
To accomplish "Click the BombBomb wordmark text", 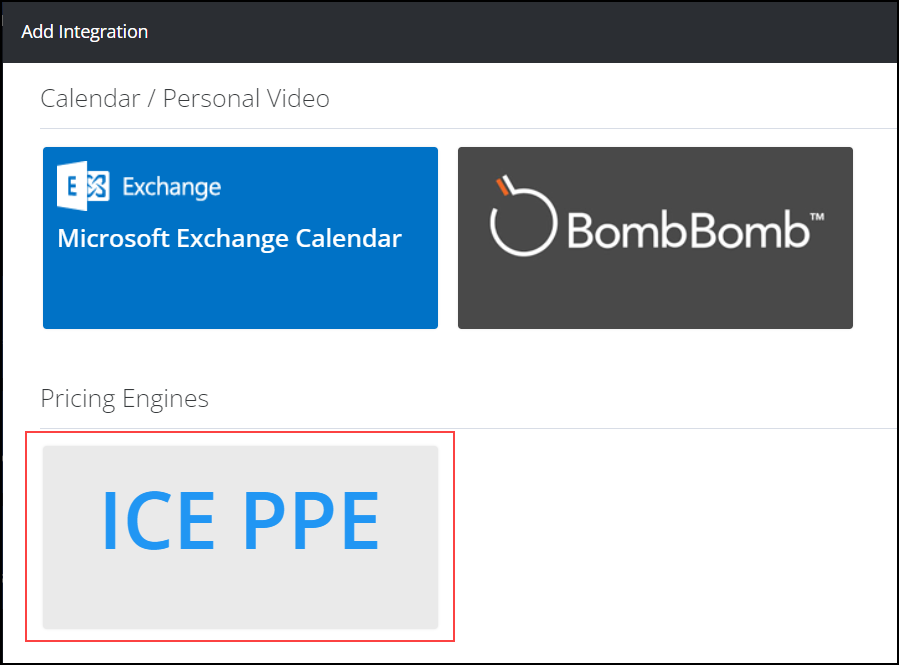I will pyautogui.click(x=688, y=230).
